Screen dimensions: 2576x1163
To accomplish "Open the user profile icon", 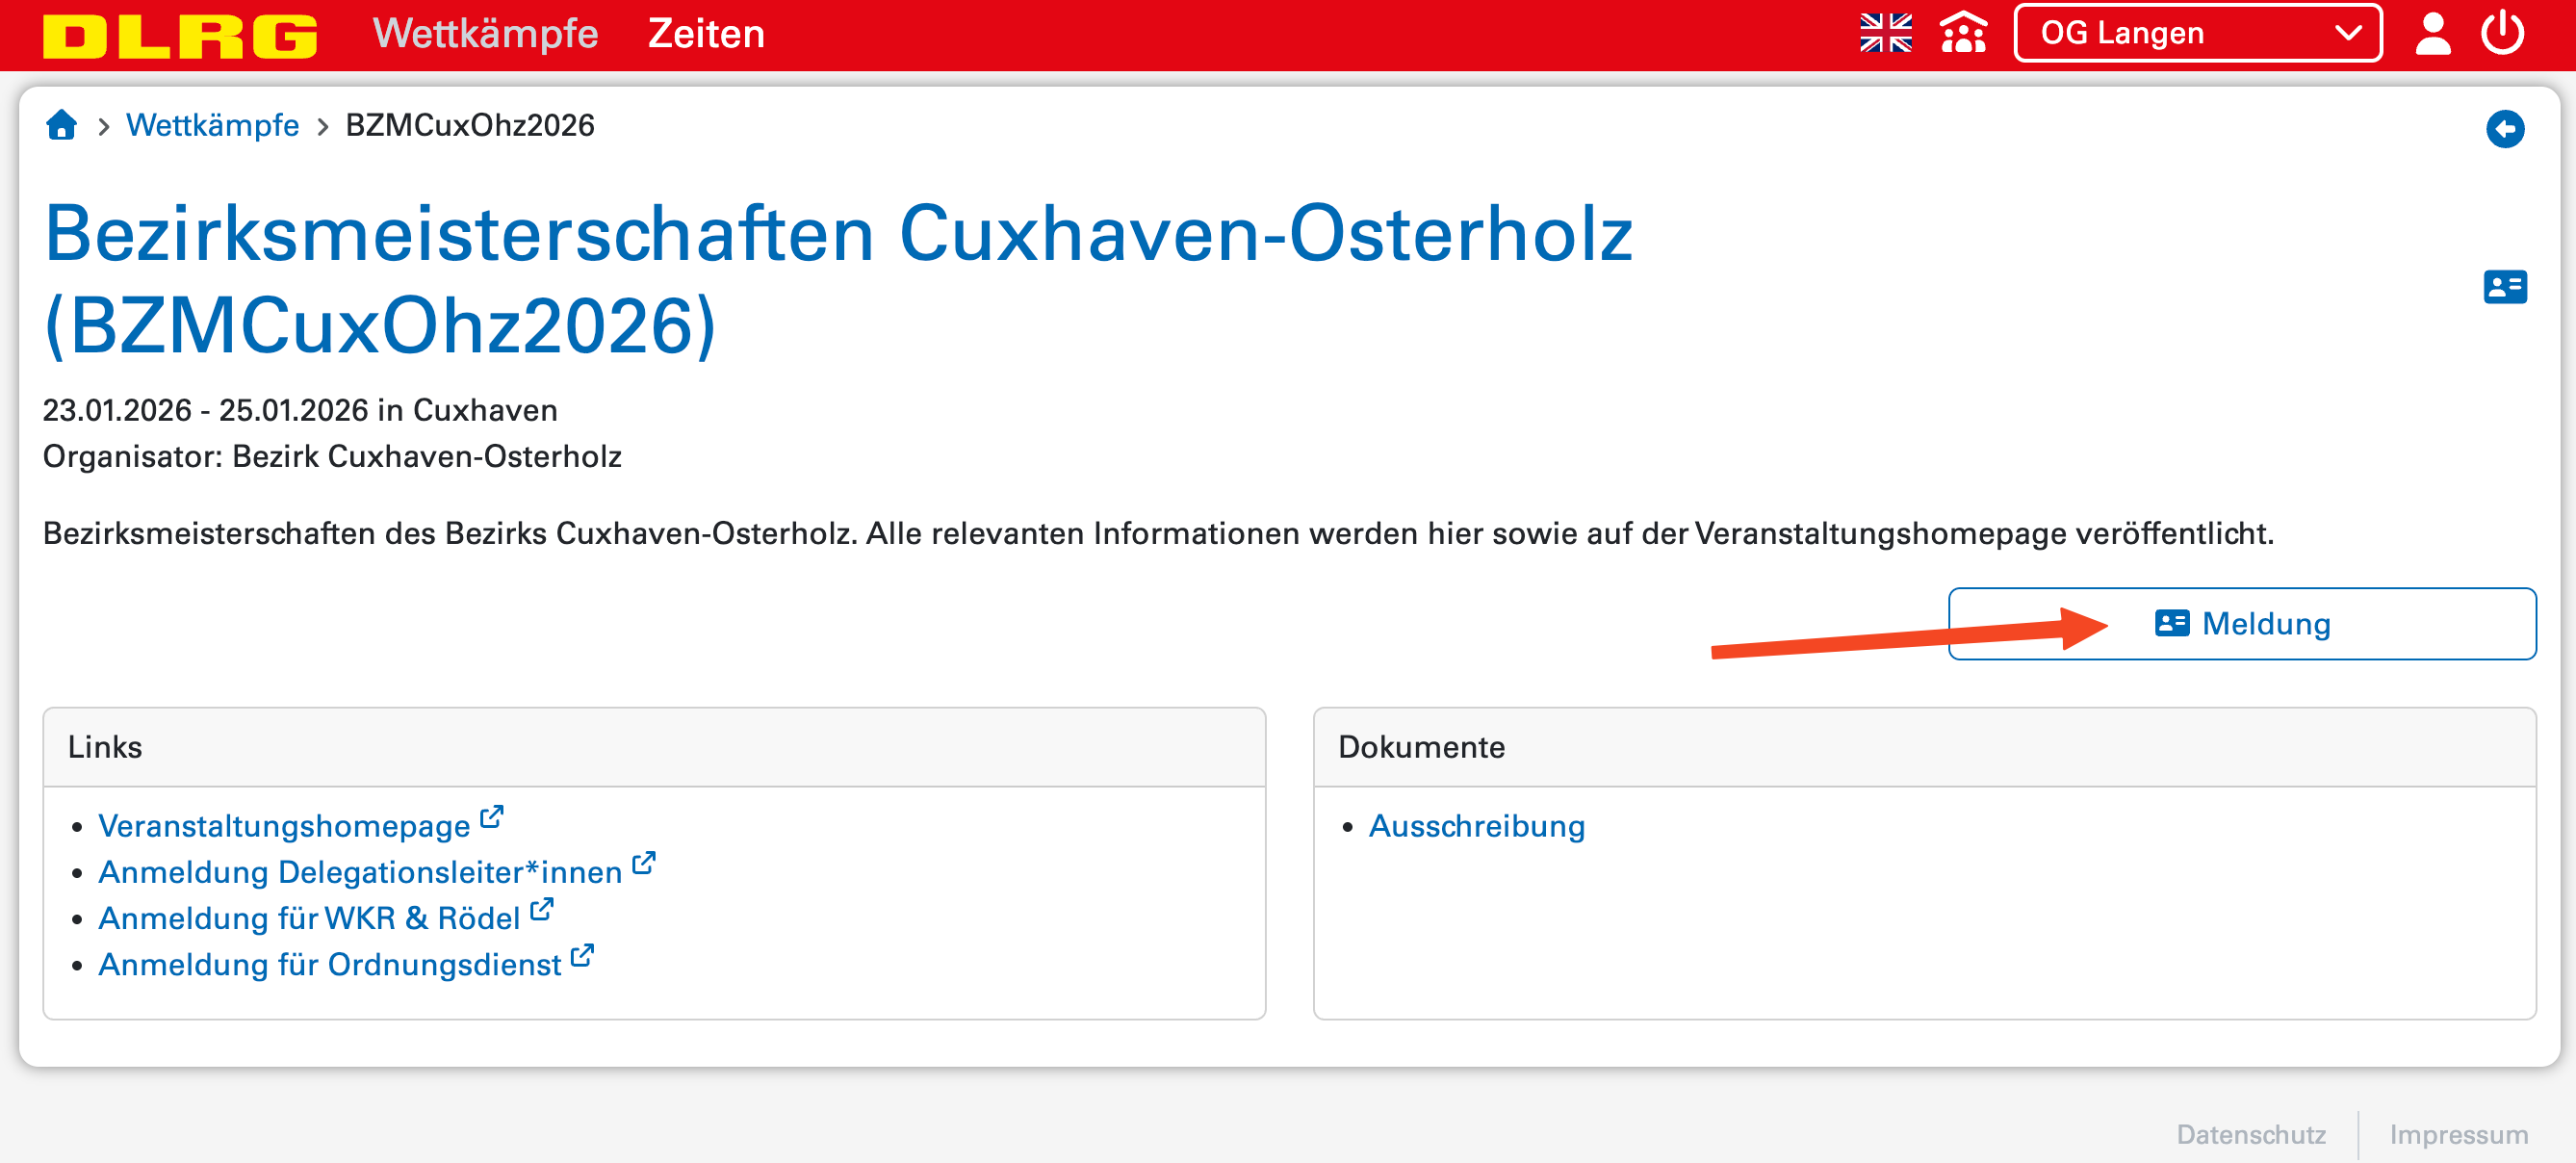I will [x=2432, y=33].
